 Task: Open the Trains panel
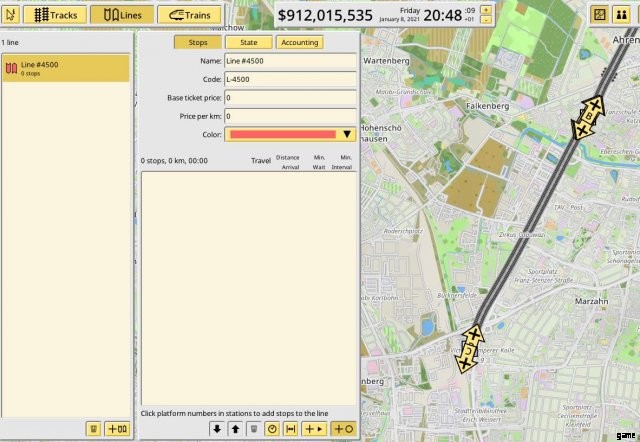pyautogui.click(x=190, y=14)
